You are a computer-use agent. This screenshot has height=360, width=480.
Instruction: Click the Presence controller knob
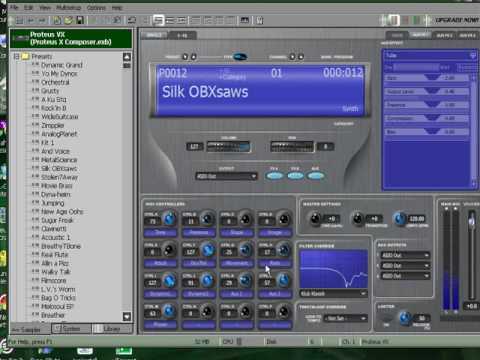pyautogui.click(x=208, y=219)
